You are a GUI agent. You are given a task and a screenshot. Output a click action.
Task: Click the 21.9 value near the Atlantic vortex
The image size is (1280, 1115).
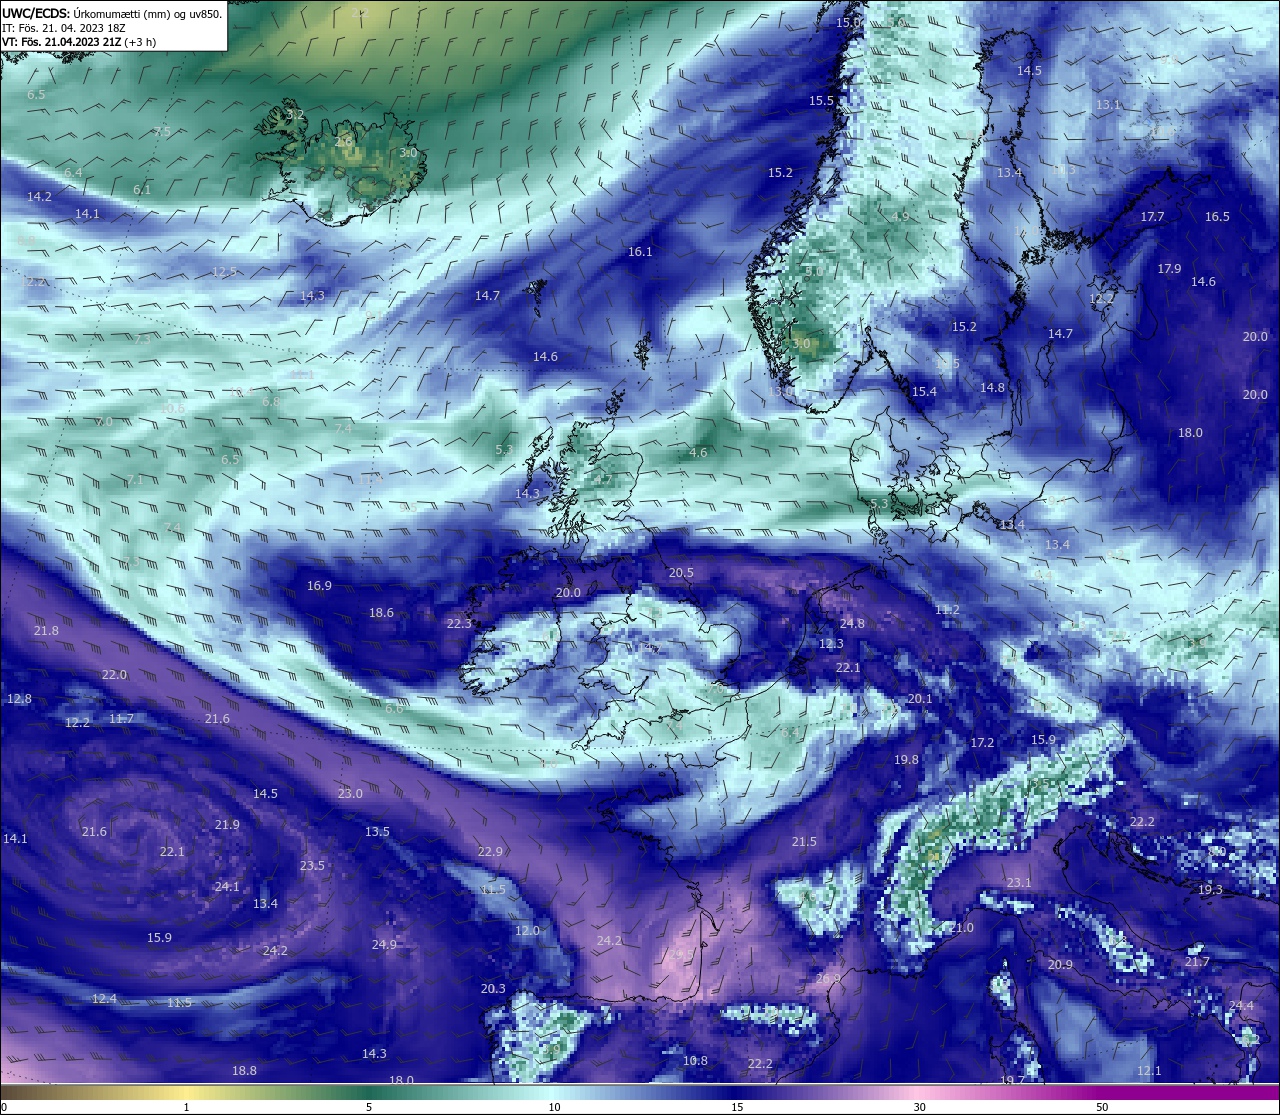[x=227, y=825]
